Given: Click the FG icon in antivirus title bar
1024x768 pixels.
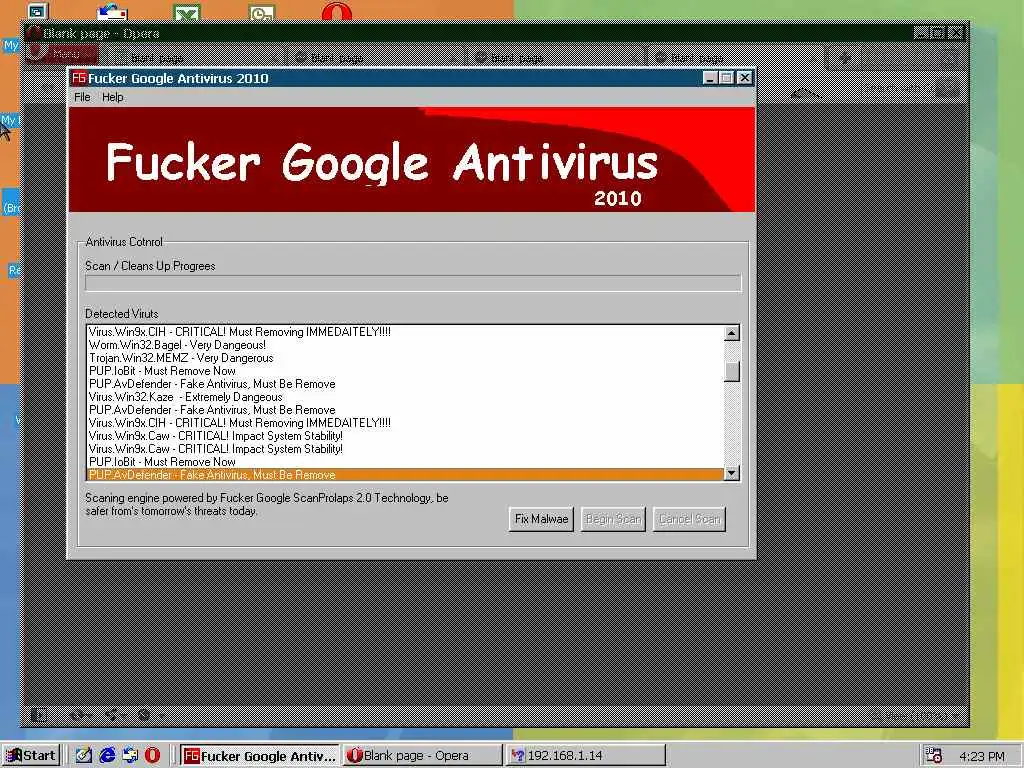Looking at the screenshot, I should coord(79,78).
